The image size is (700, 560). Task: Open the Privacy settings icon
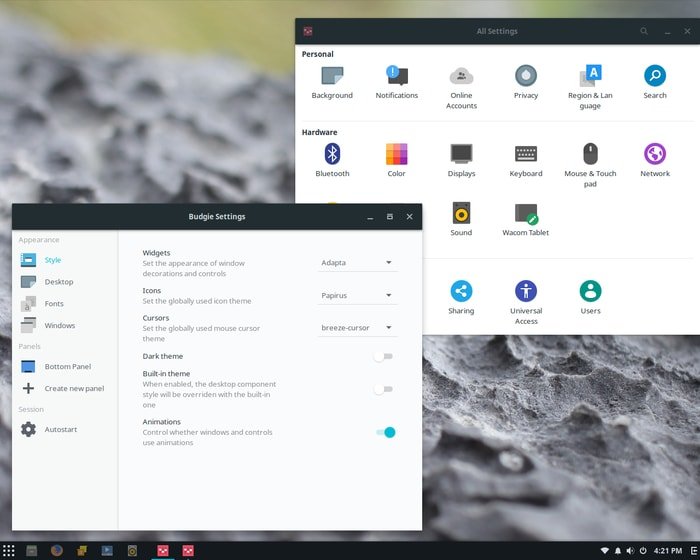click(x=526, y=76)
